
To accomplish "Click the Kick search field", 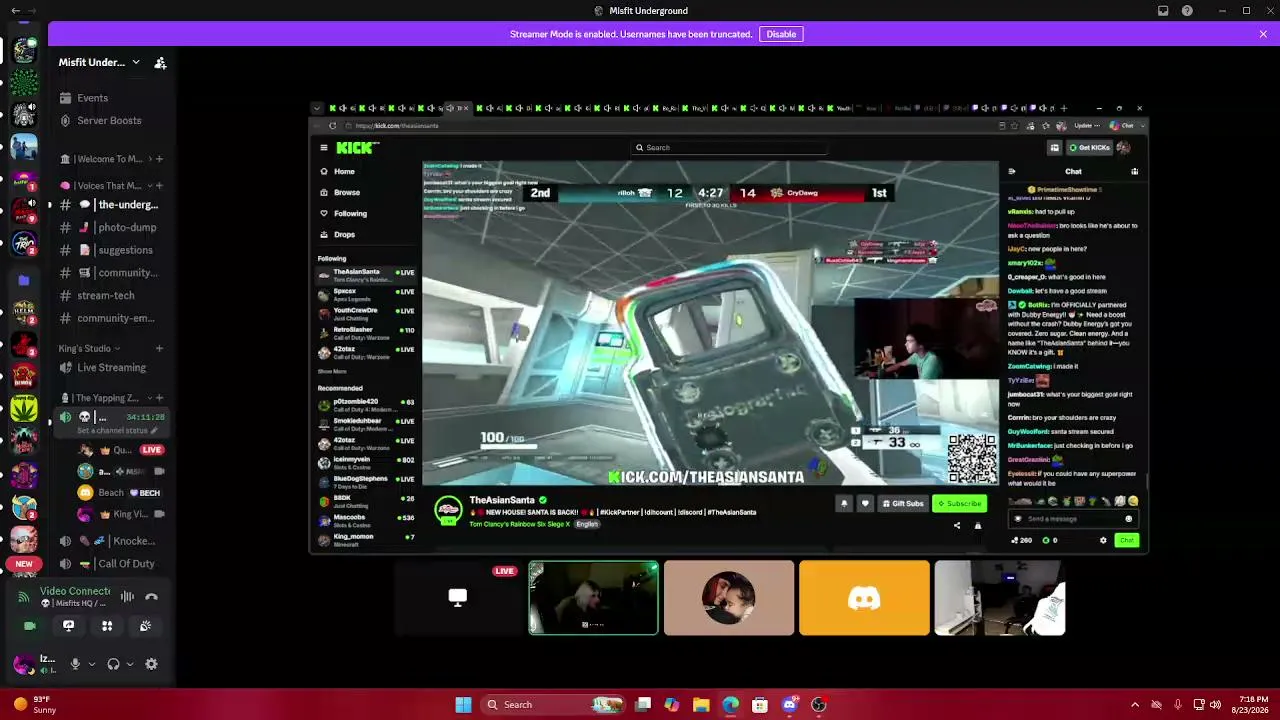I will point(730,148).
